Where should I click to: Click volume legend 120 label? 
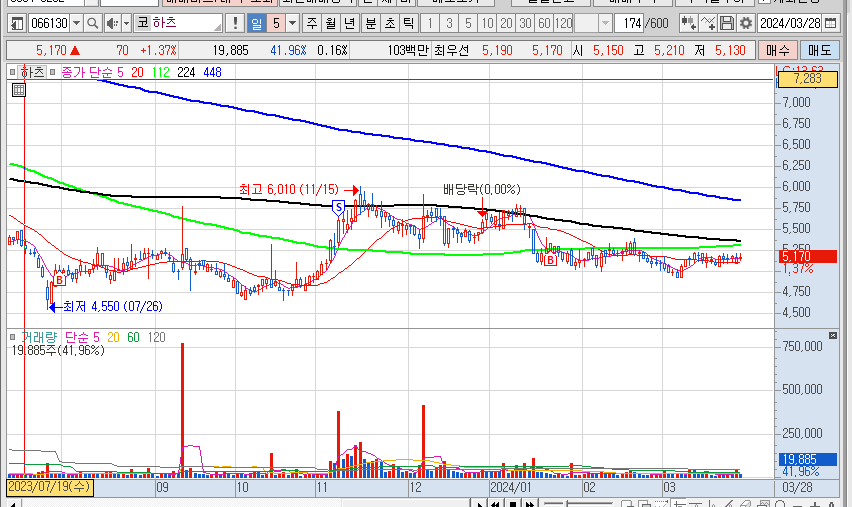coord(156,337)
